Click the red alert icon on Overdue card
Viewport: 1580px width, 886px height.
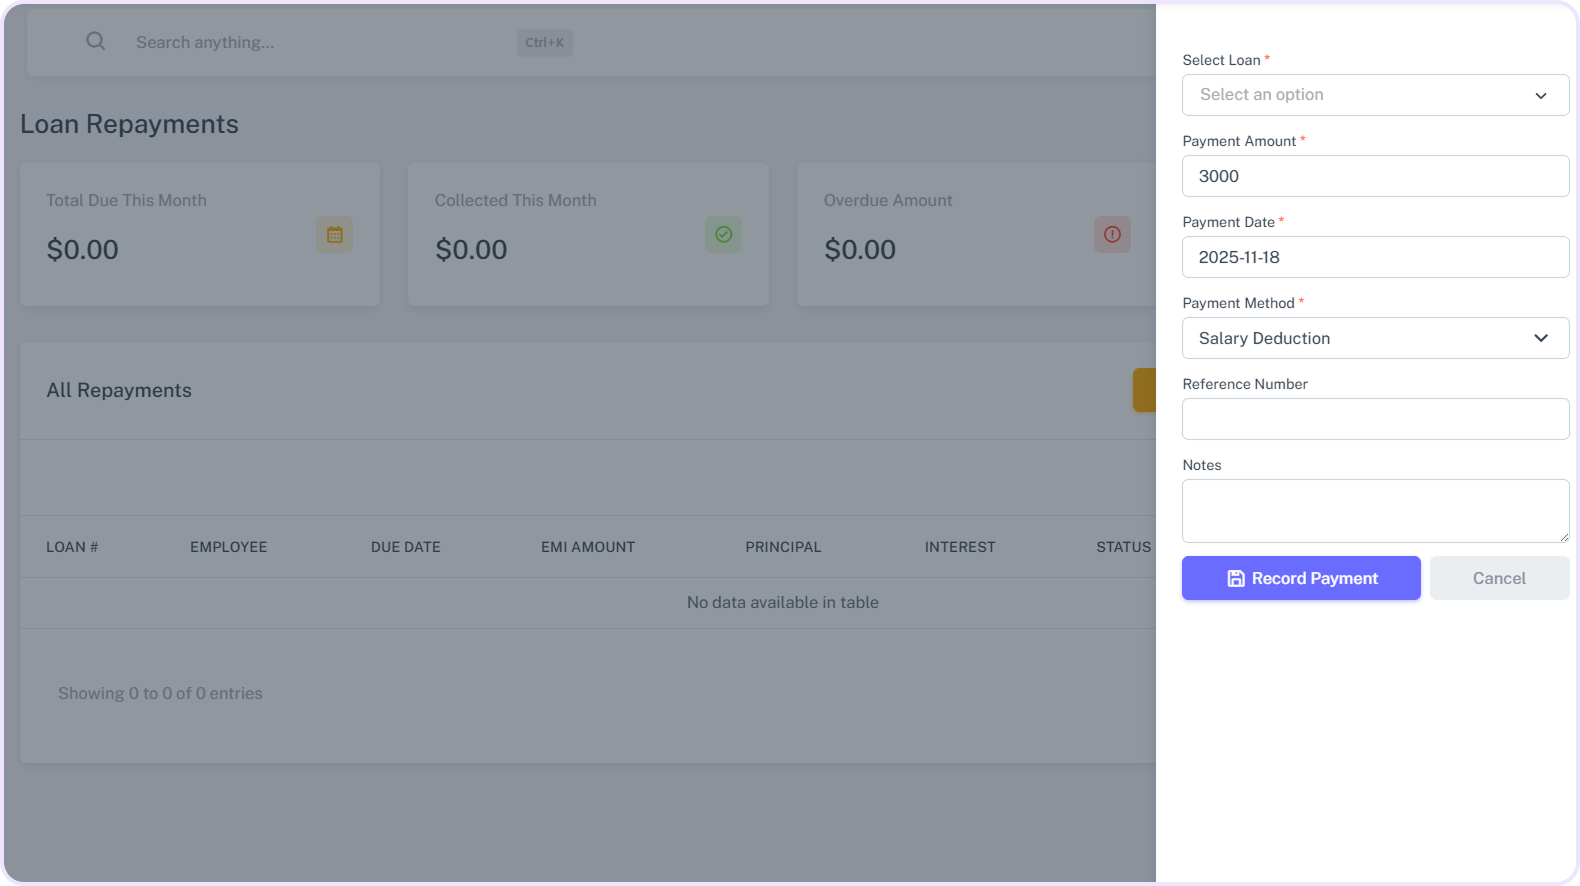point(1111,235)
